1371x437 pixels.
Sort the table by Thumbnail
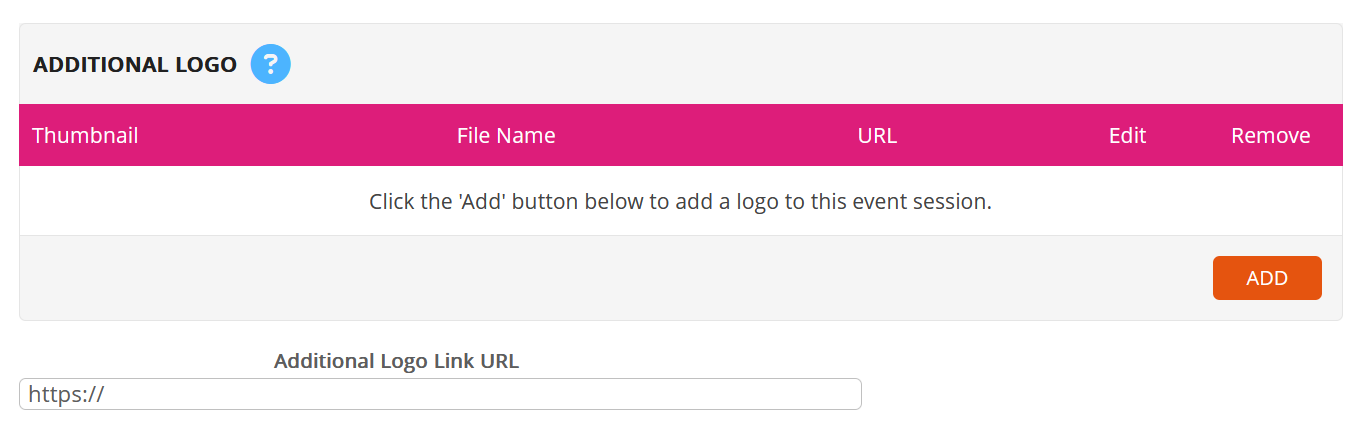(85, 136)
